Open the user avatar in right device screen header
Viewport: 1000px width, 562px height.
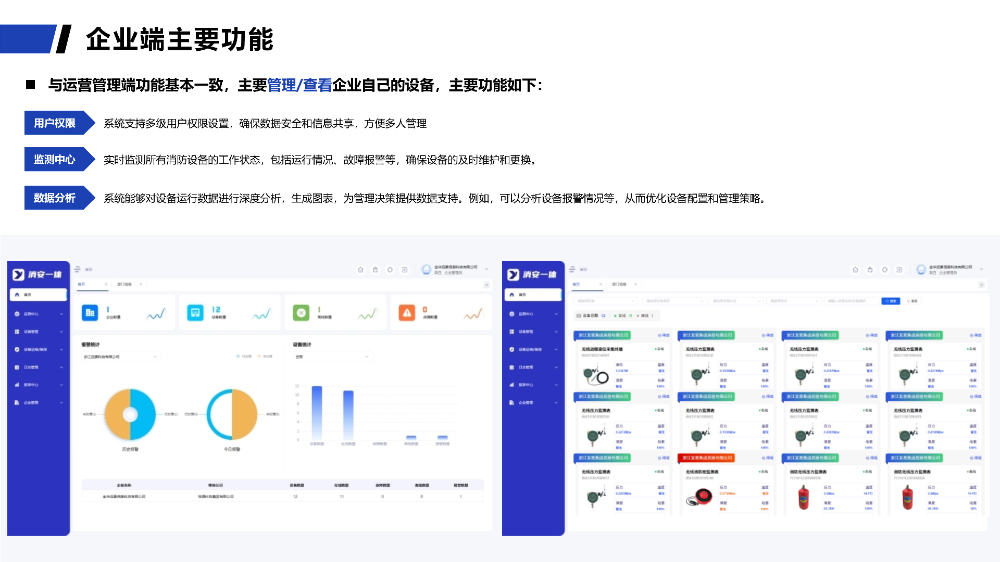921,270
